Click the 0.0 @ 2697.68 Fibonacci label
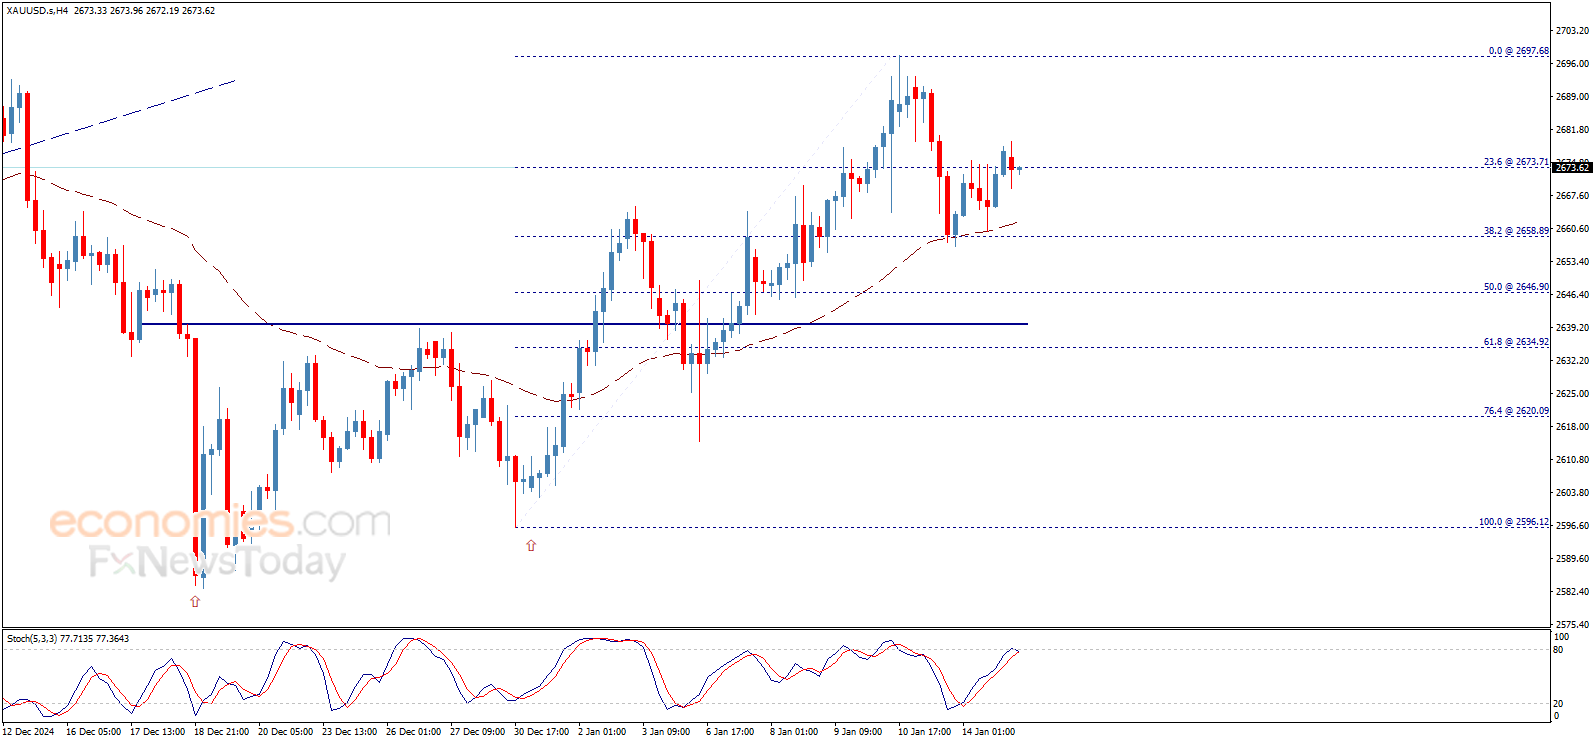The width and height of the screenshot is (1596, 743). [1517, 51]
